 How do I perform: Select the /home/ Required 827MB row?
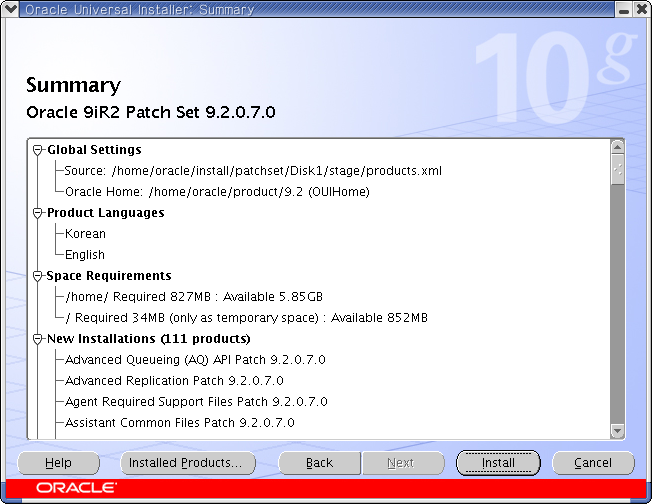[x=194, y=297]
